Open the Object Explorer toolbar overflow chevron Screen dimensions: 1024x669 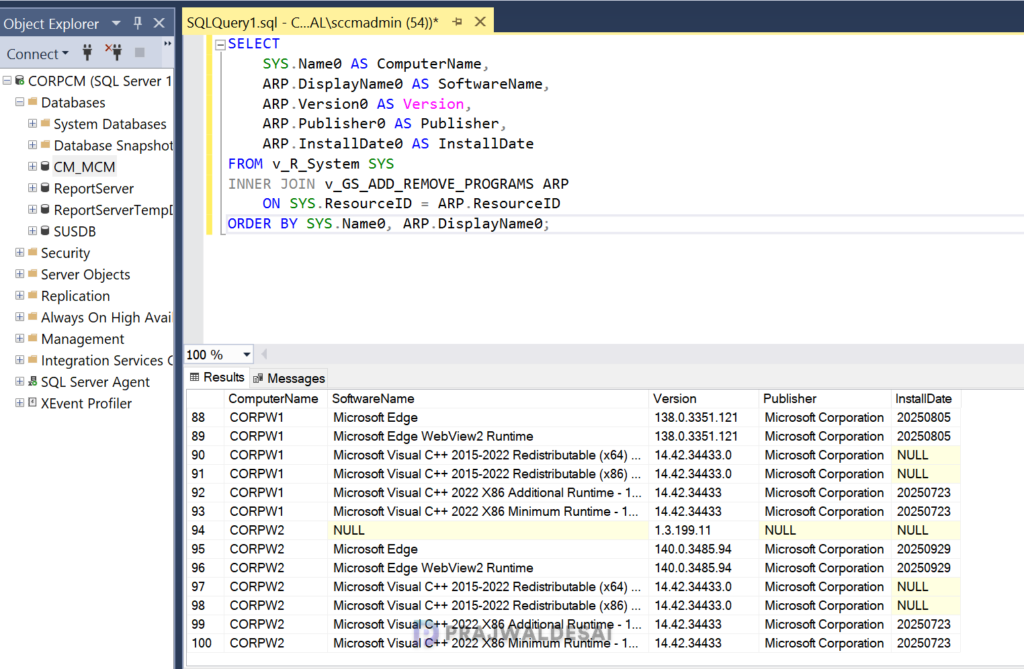[x=167, y=44]
